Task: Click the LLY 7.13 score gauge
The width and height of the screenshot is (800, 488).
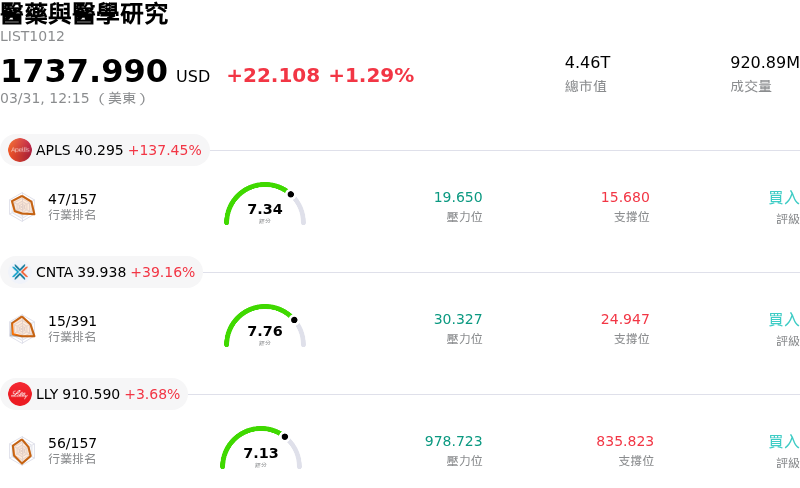Action: [x=261, y=450]
